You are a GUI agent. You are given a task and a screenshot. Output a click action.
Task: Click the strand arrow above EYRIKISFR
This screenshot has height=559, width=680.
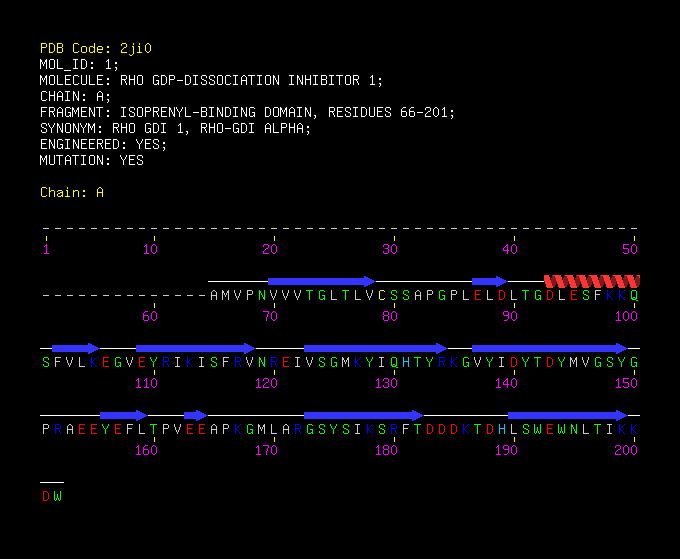click(196, 348)
